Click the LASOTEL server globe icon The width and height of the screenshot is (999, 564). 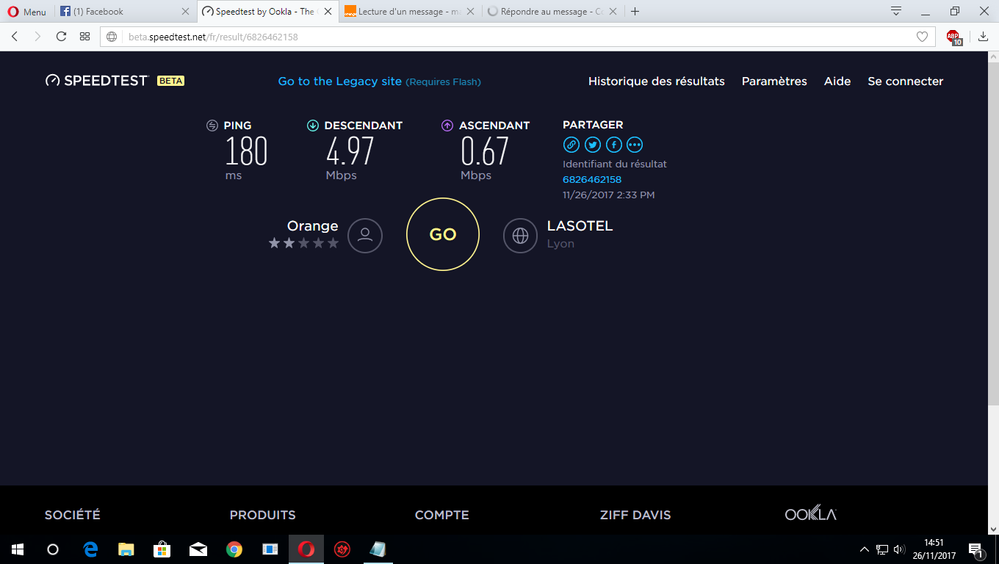520,235
